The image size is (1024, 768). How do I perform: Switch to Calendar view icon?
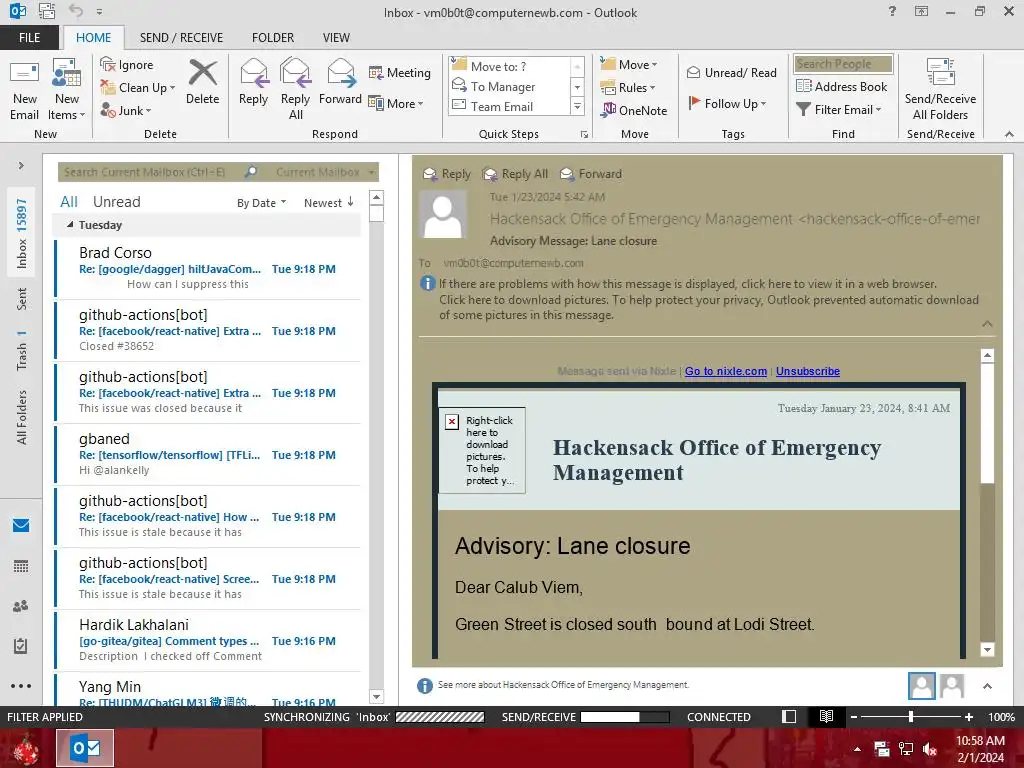click(21, 566)
